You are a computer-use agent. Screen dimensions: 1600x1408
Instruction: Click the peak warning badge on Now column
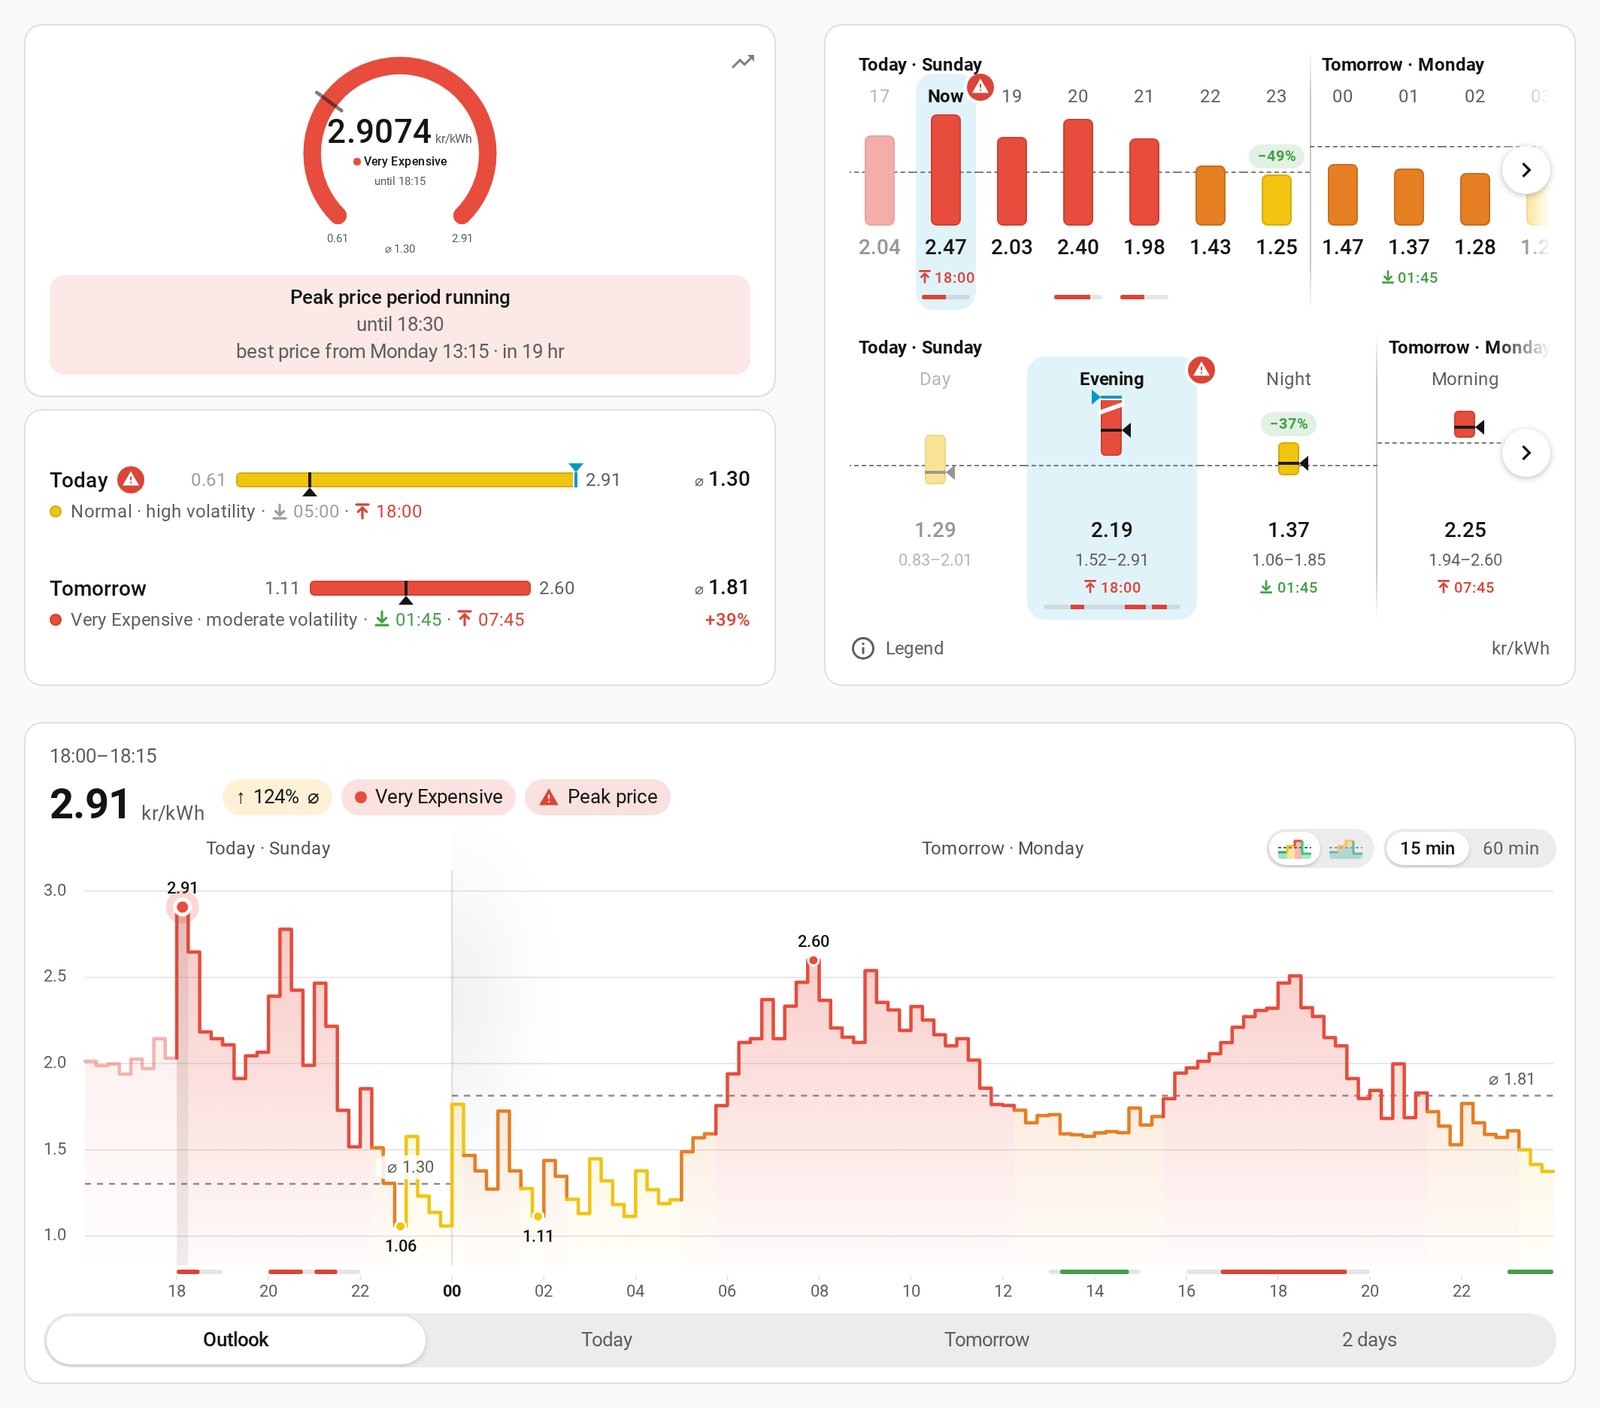981,87
